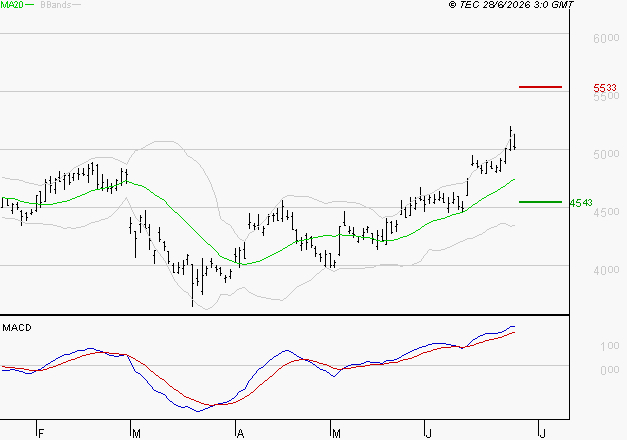Click the red 5533 price label
The height and width of the screenshot is (440, 627).
click(605, 88)
